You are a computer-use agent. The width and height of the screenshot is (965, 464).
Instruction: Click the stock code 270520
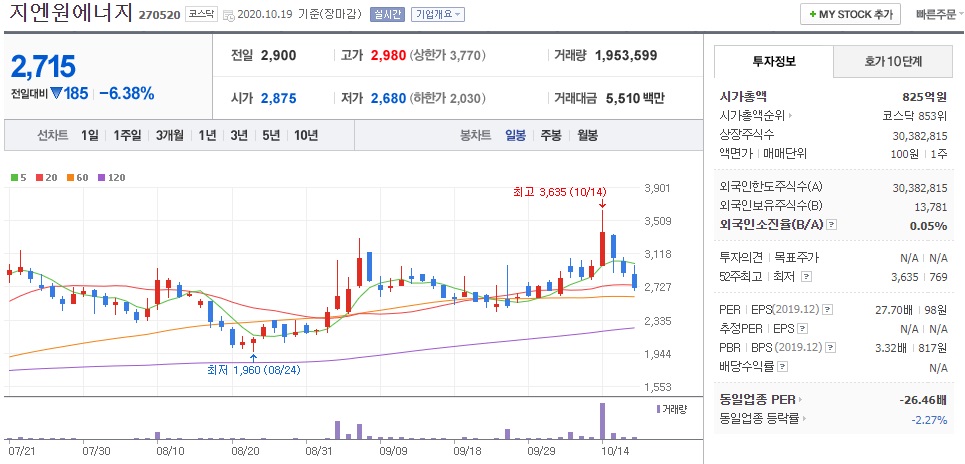coord(159,15)
